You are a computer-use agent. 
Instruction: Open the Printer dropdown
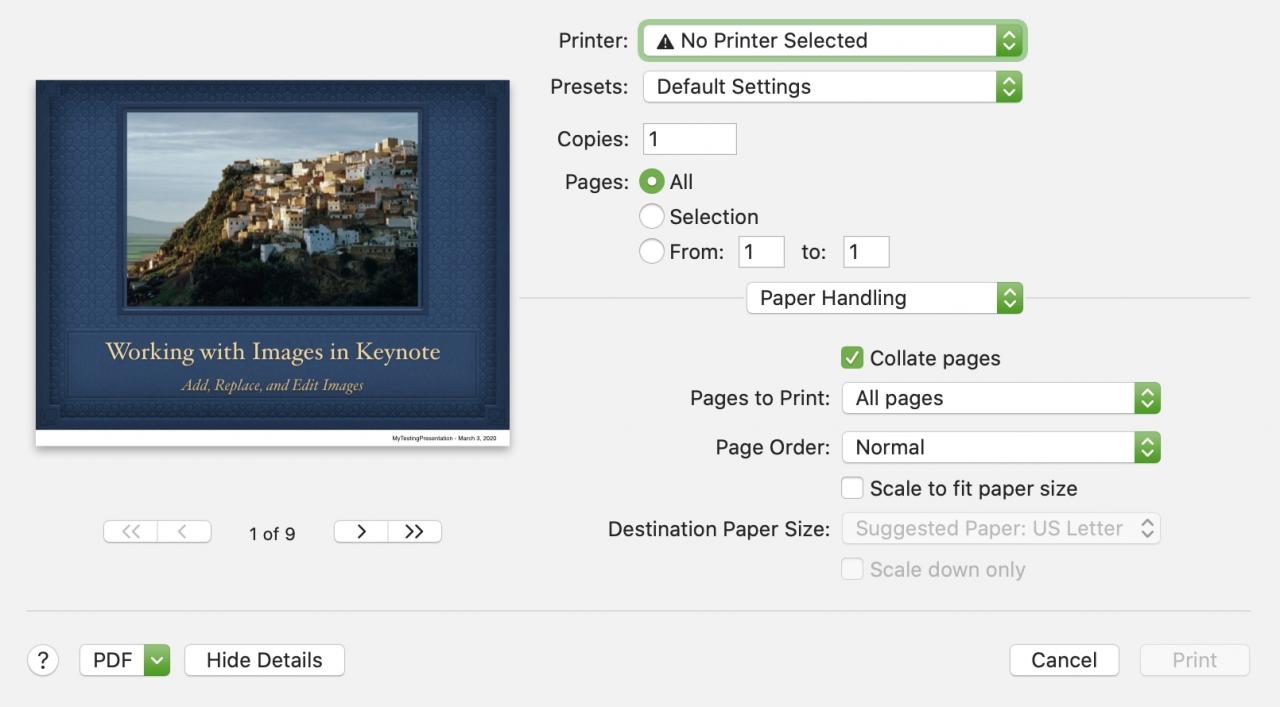832,41
